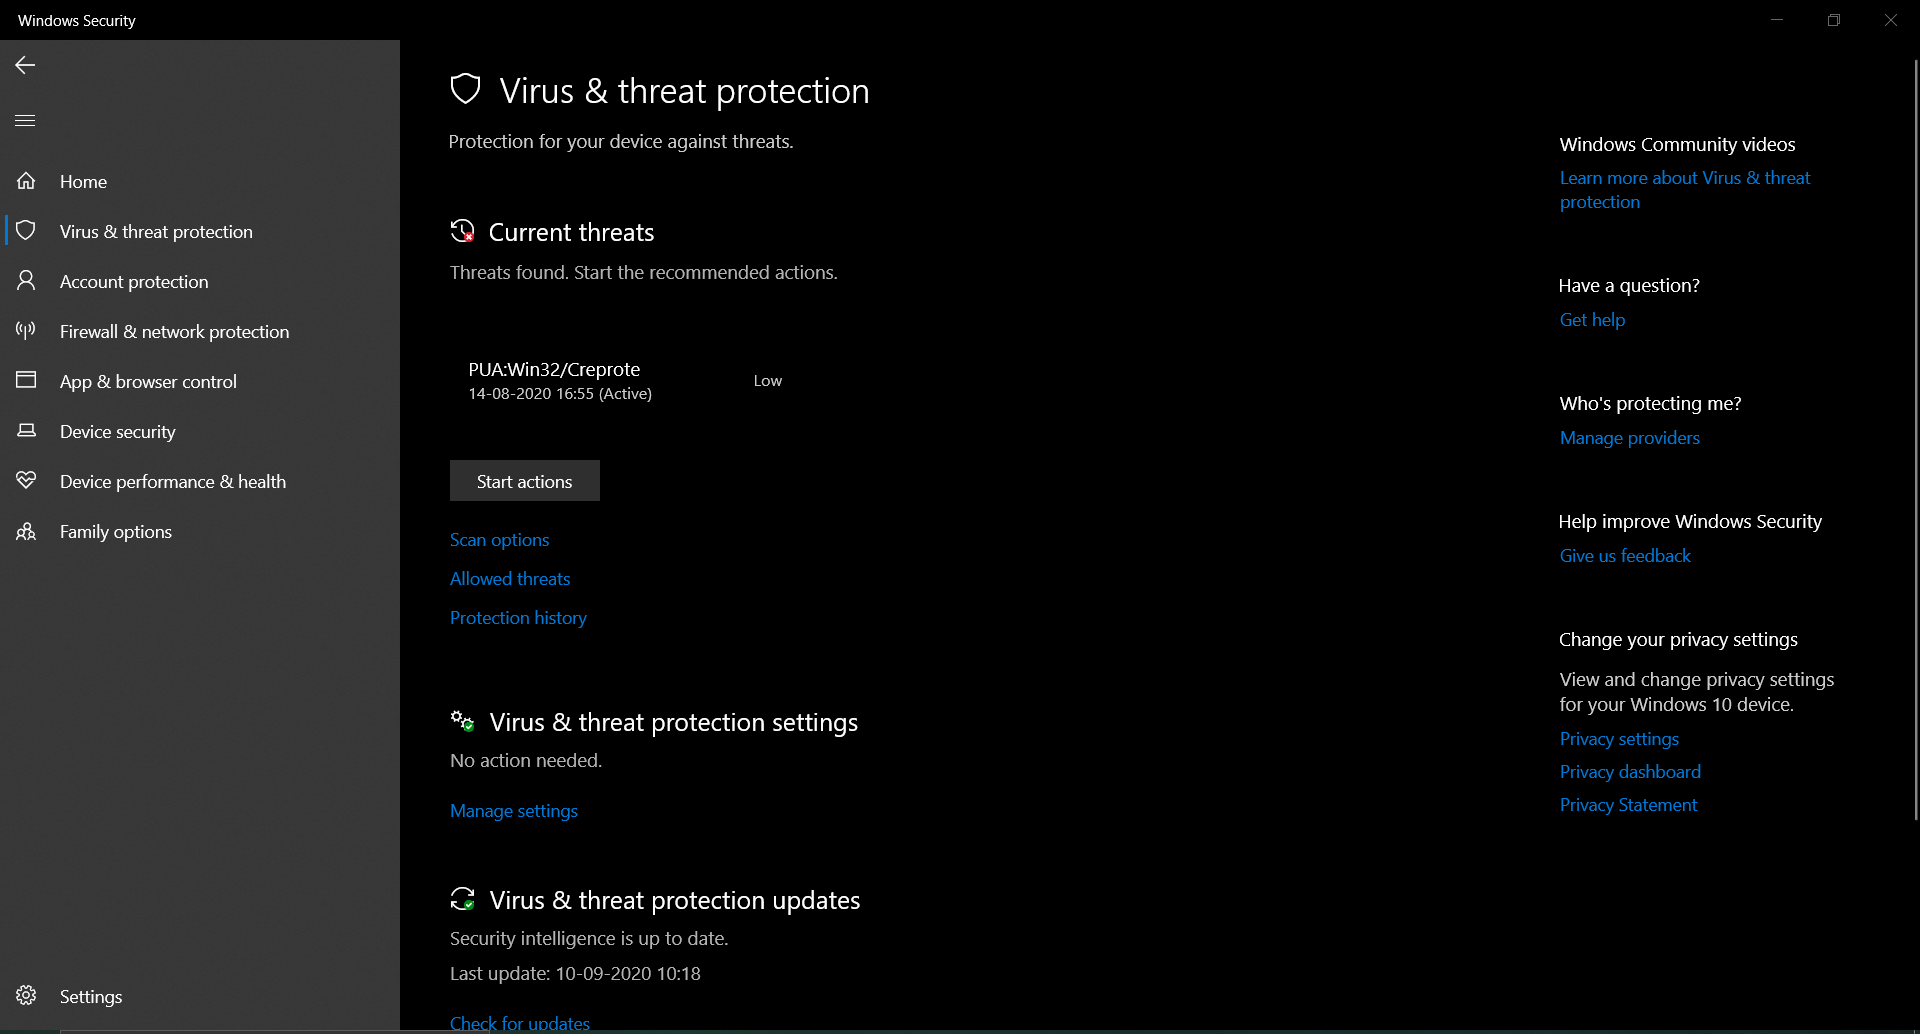Select the Account protection person icon
The height and width of the screenshot is (1034, 1920).
pos(26,281)
